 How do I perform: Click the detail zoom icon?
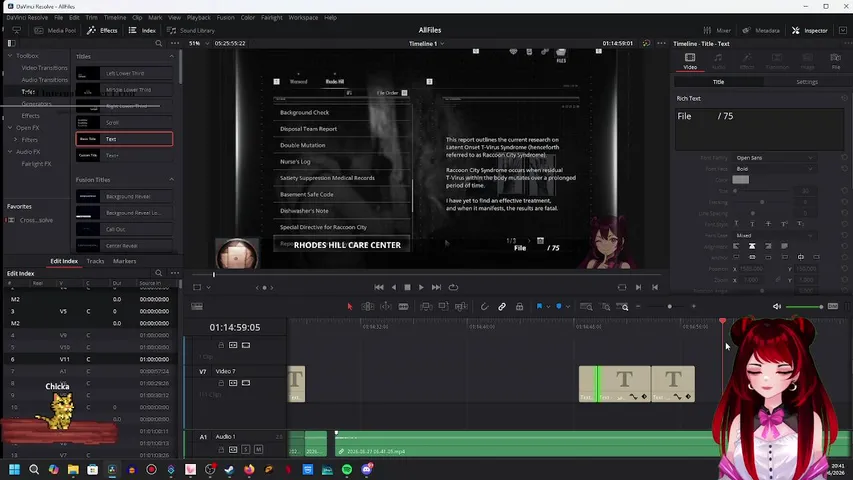coord(605,306)
